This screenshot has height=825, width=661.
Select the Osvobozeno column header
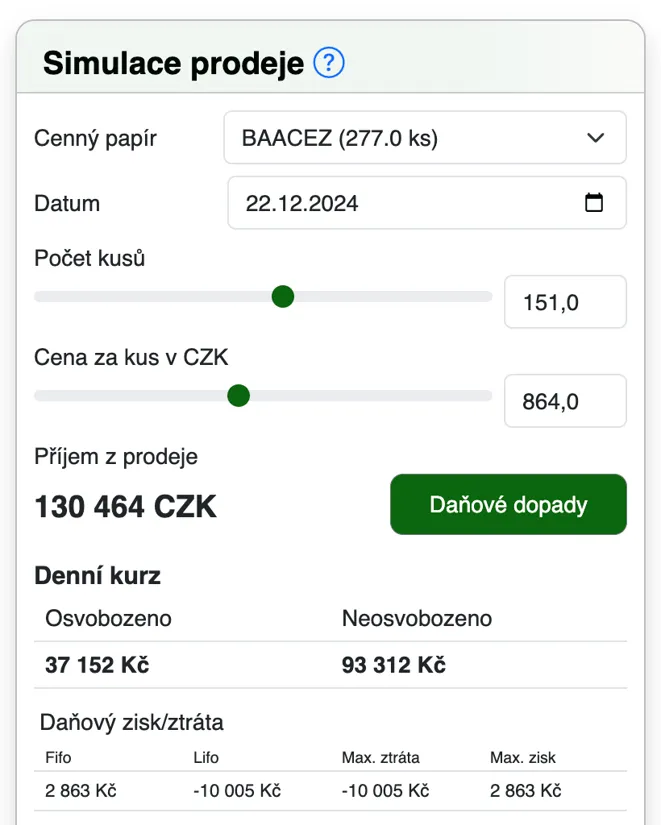108,618
